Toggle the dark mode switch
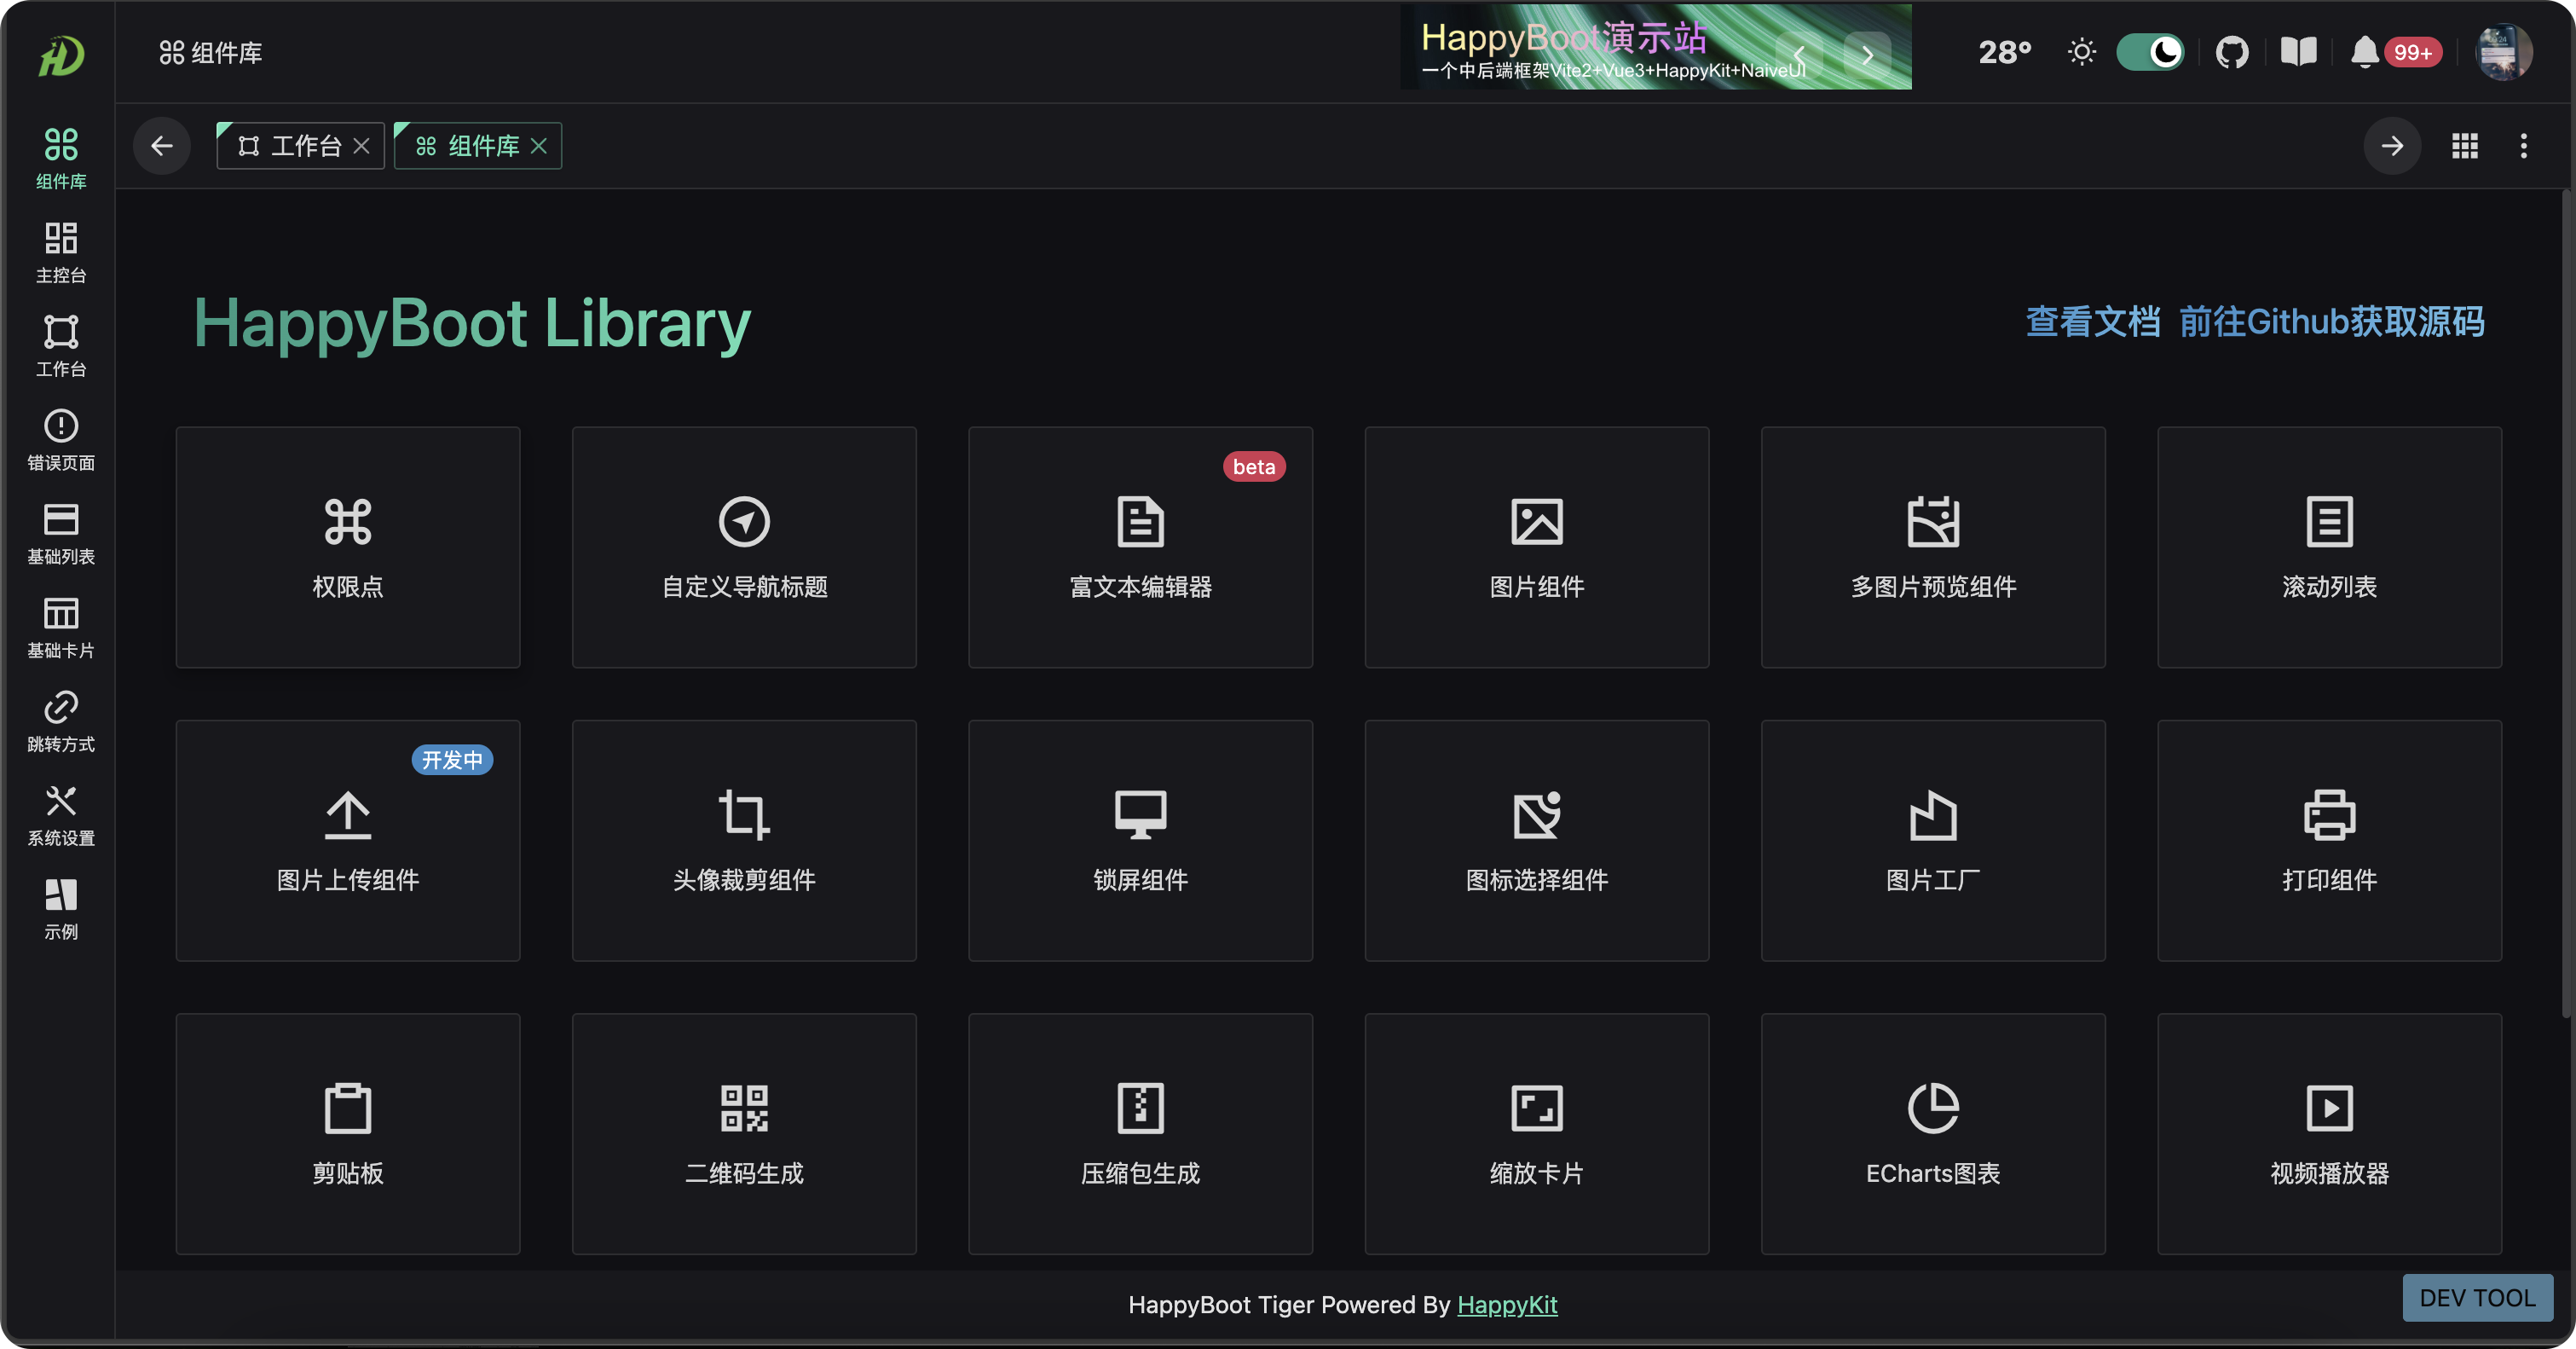2576x1349 pixels. coord(2150,52)
